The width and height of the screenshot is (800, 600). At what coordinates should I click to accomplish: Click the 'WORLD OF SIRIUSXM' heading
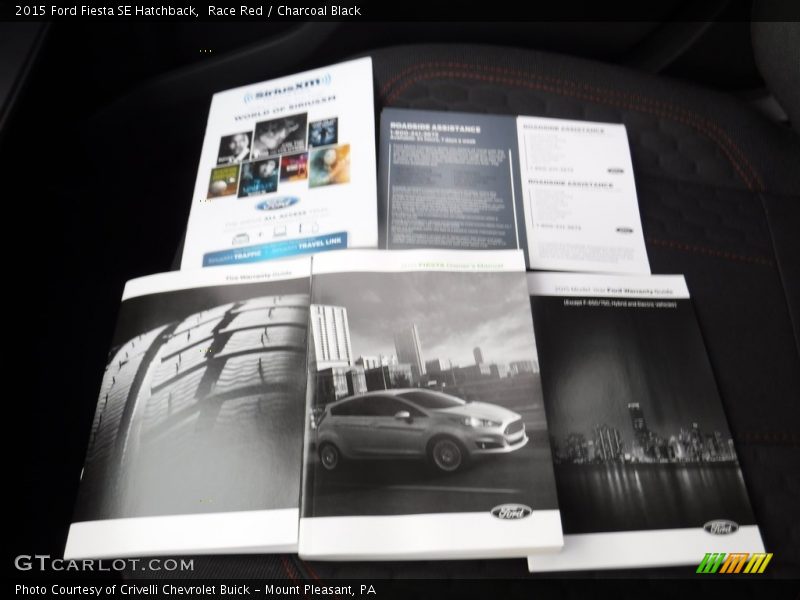pyautogui.click(x=285, y=108)
